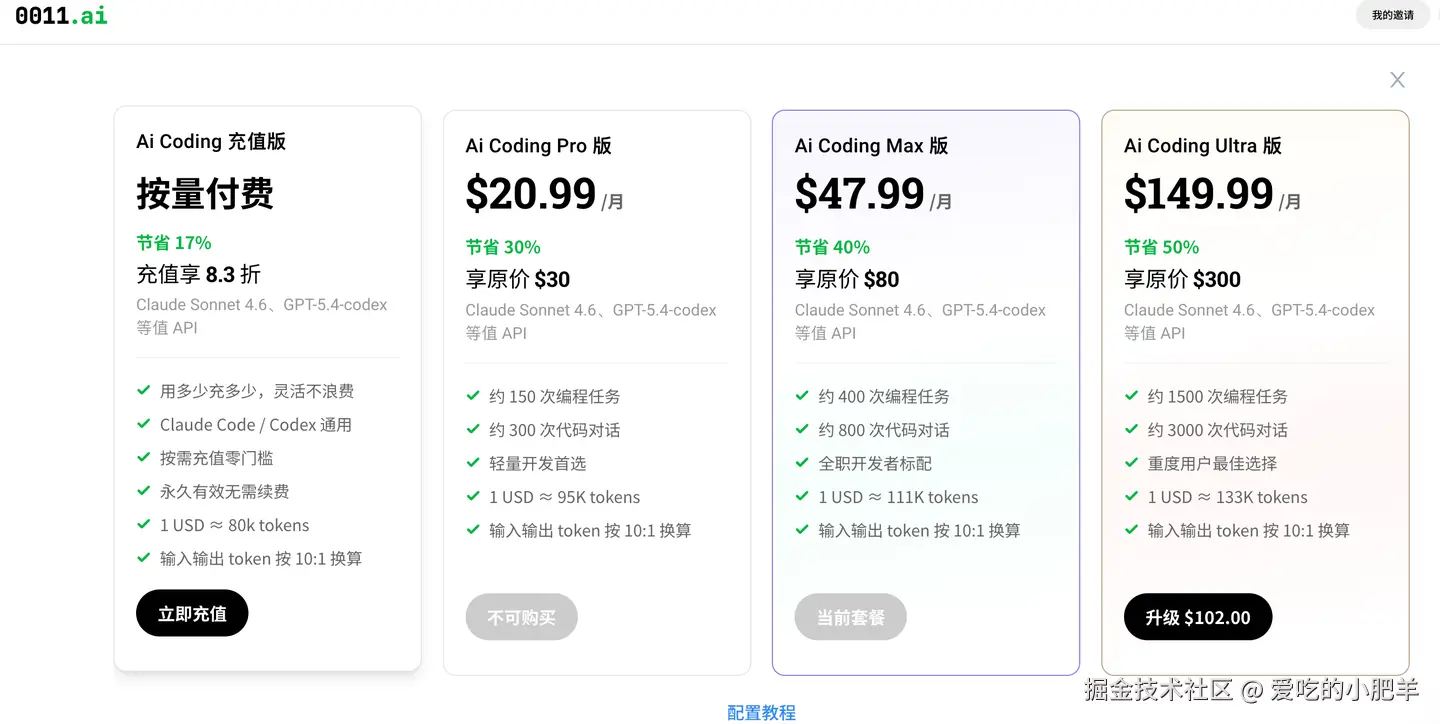1440x724 pixels.
Task: Click the 升级 $102.00 upgrade button
Action: click(1197, 617)
